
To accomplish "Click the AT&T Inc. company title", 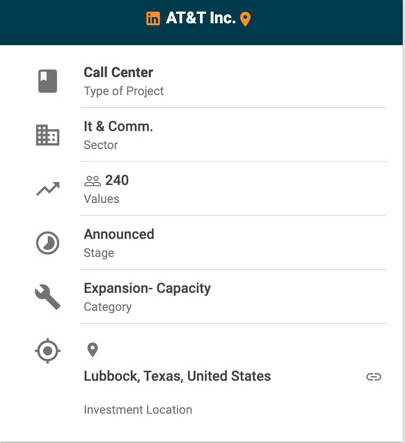I will (201, 18).
